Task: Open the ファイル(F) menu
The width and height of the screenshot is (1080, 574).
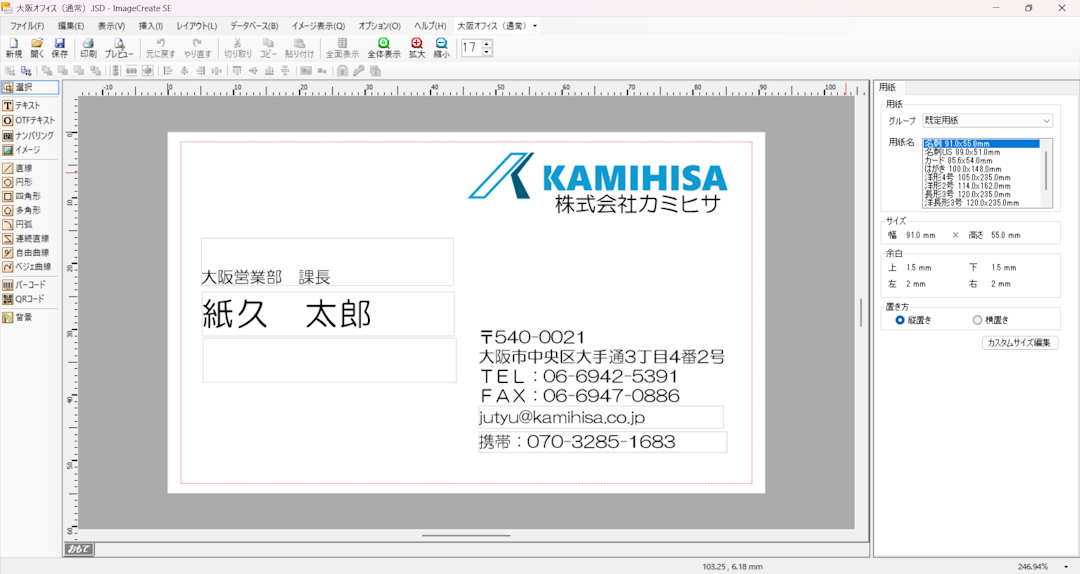Action: click(27, 26)
